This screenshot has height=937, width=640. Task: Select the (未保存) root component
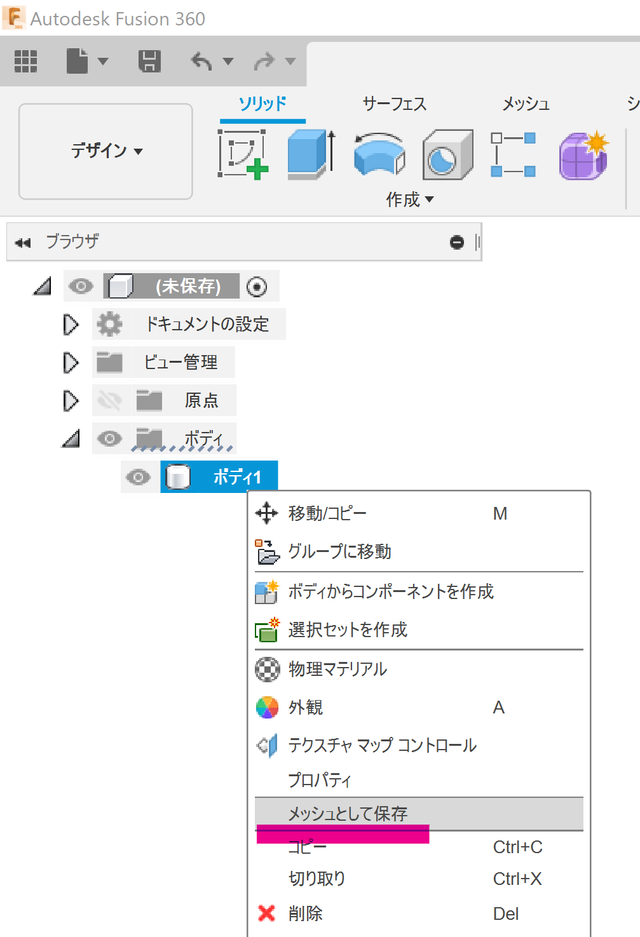(172, 286)
